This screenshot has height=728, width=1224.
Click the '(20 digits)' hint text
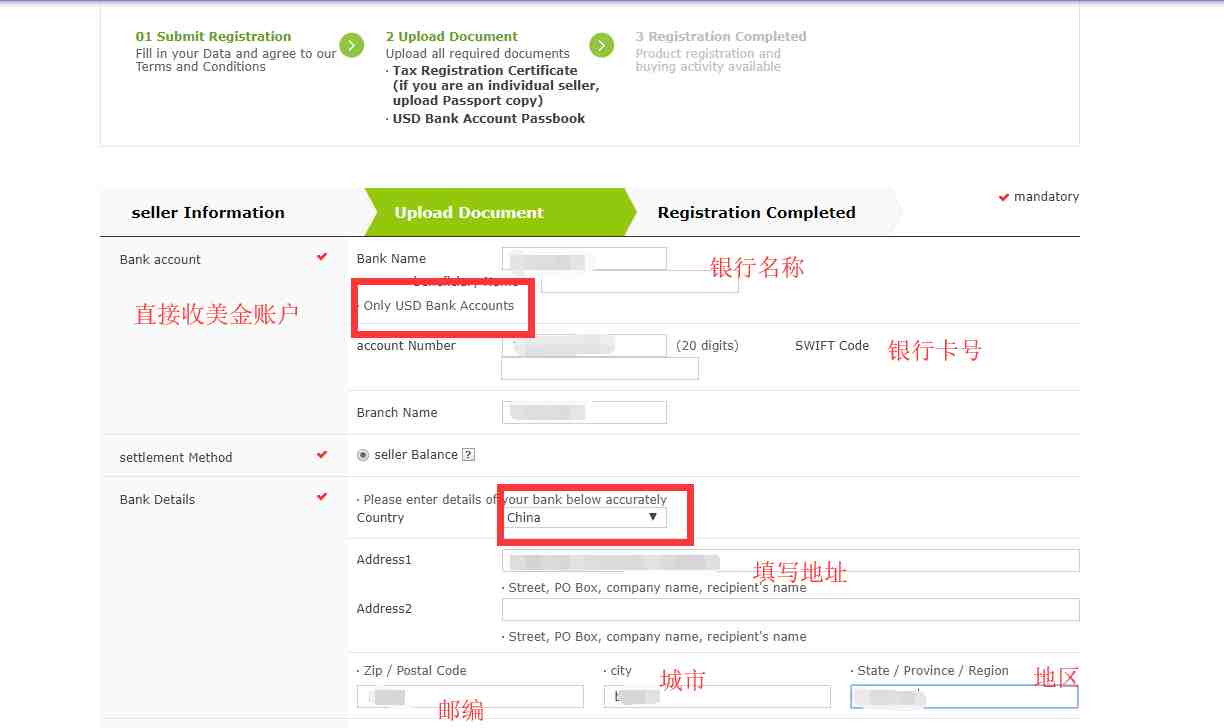tap(708, 346)
